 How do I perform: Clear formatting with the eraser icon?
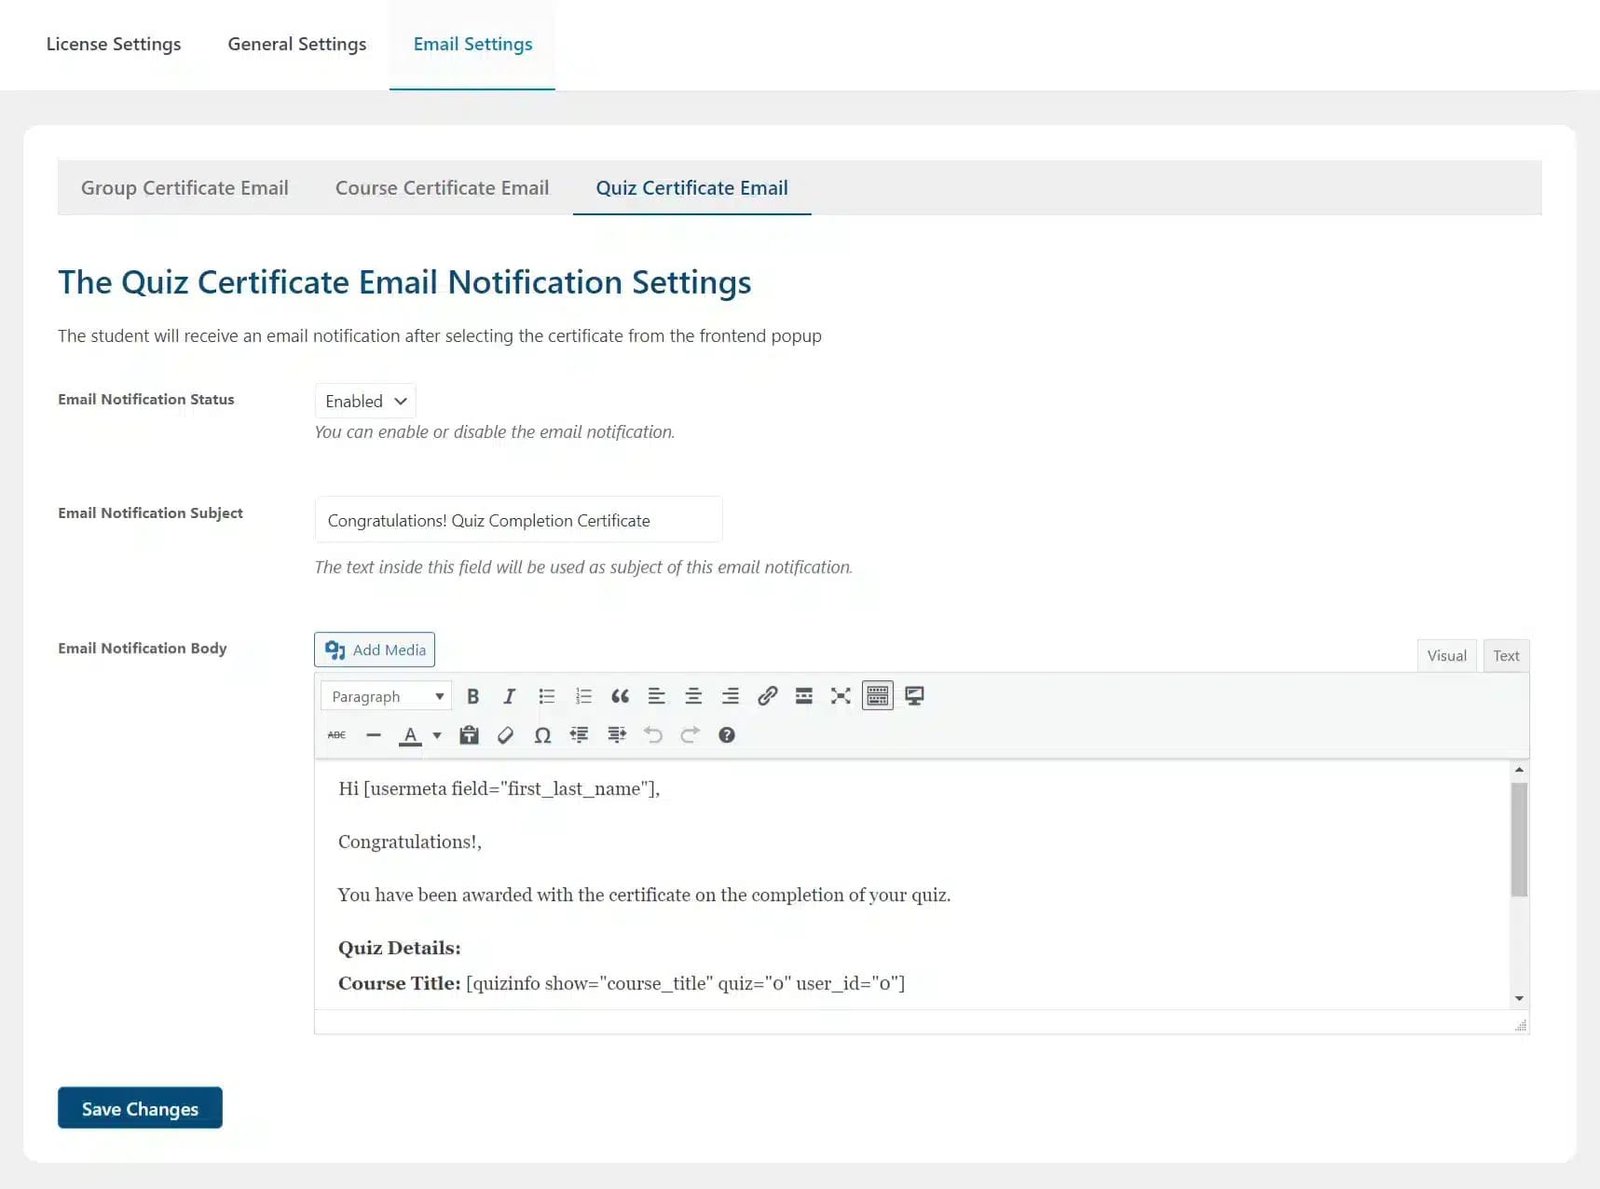coord(506,735)
